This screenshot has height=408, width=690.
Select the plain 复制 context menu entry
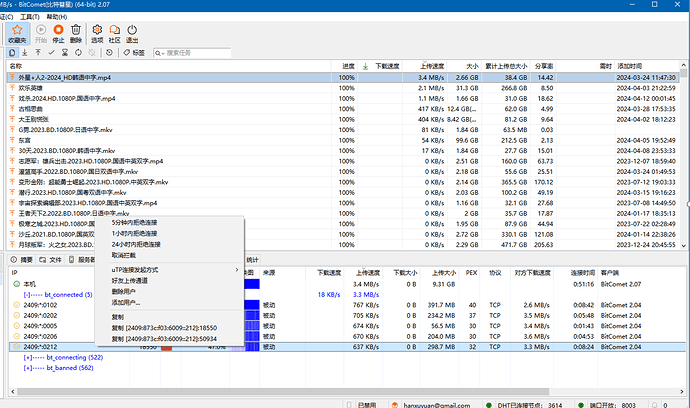coord(117,317)
